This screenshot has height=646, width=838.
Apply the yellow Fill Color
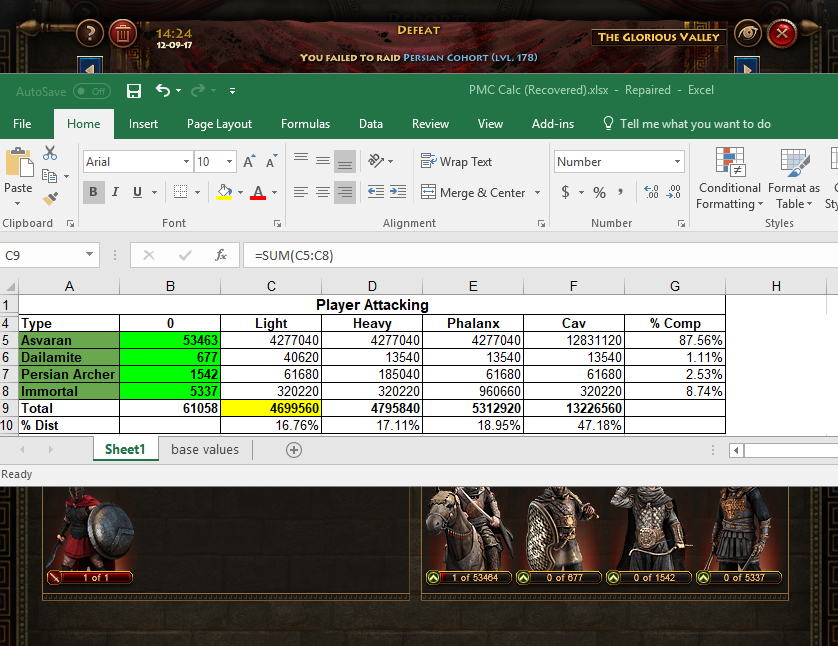224,192
